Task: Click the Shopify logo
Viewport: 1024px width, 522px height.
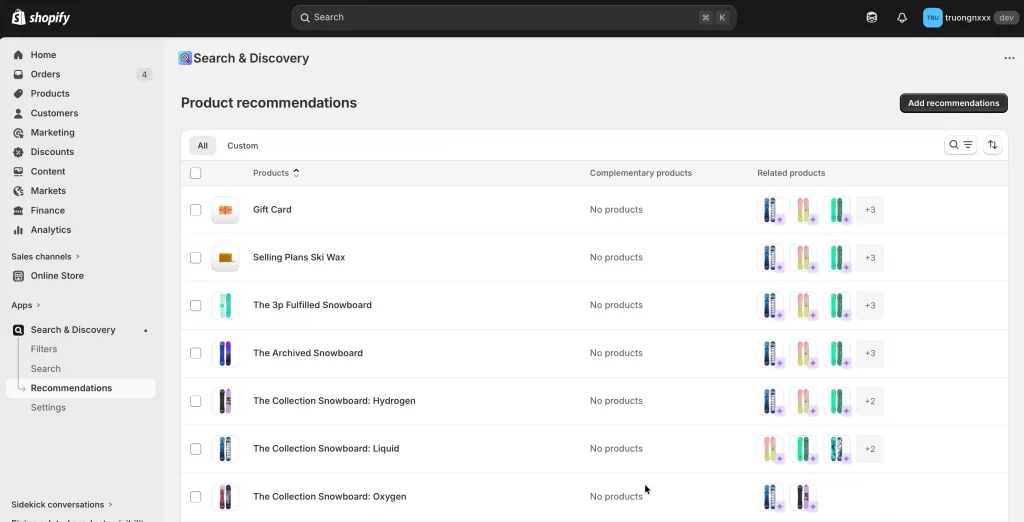Action: point(40,18)
